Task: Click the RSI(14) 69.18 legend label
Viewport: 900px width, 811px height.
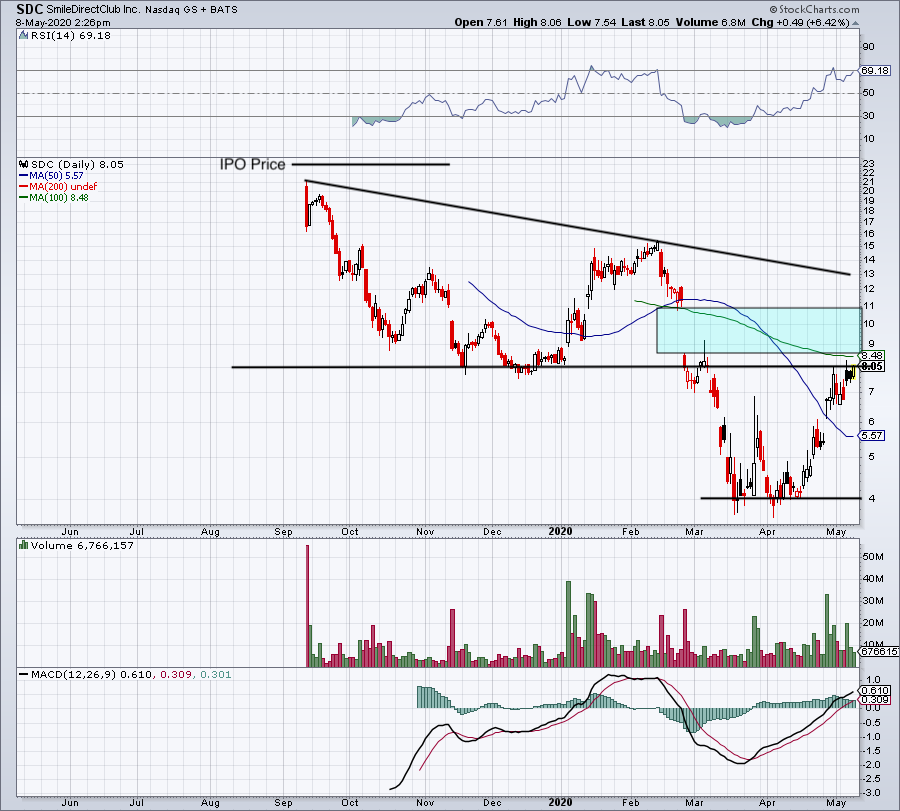Action: [71, 35]
